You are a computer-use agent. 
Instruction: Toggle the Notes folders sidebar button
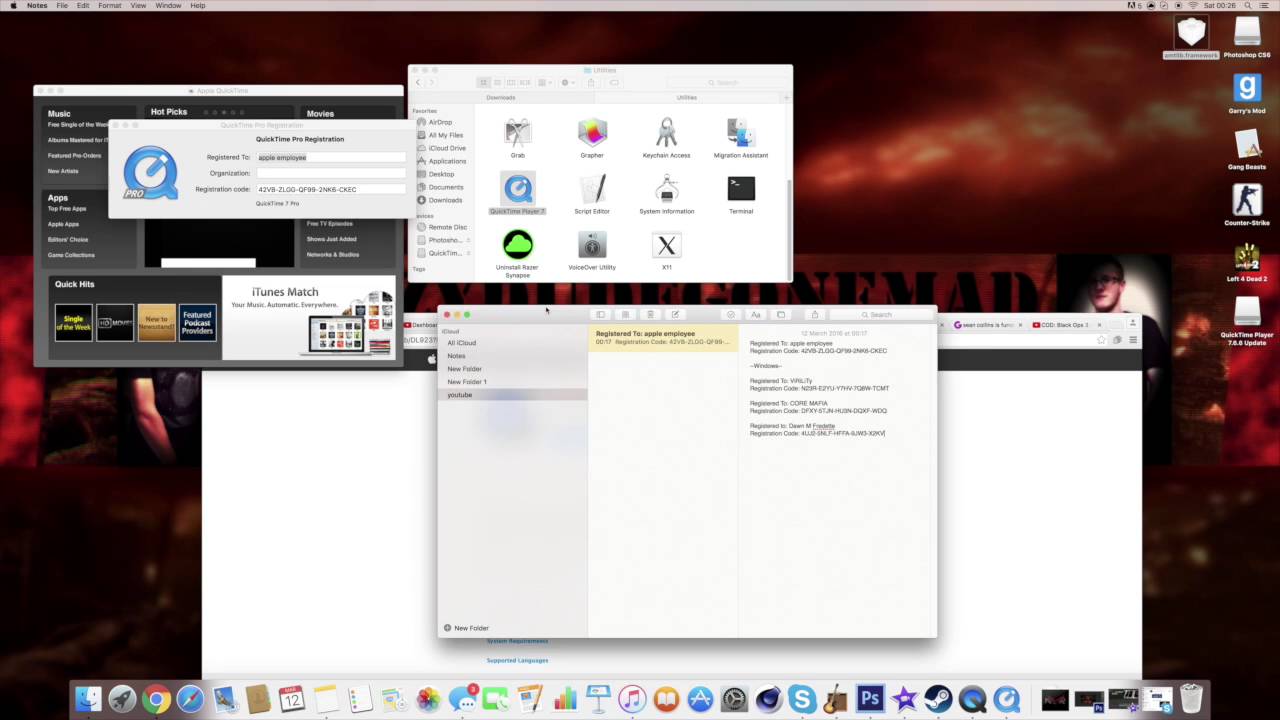[x=600, y=315]
